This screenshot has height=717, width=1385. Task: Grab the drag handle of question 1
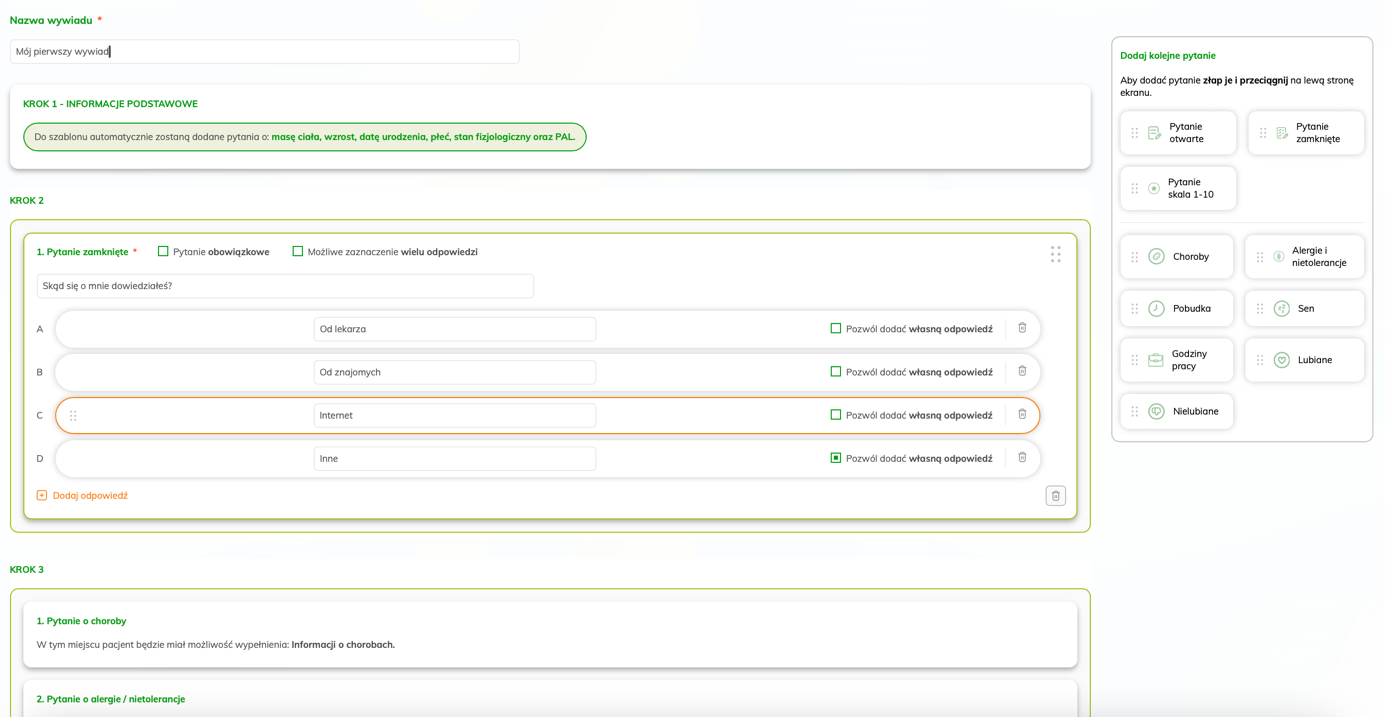1055,254
